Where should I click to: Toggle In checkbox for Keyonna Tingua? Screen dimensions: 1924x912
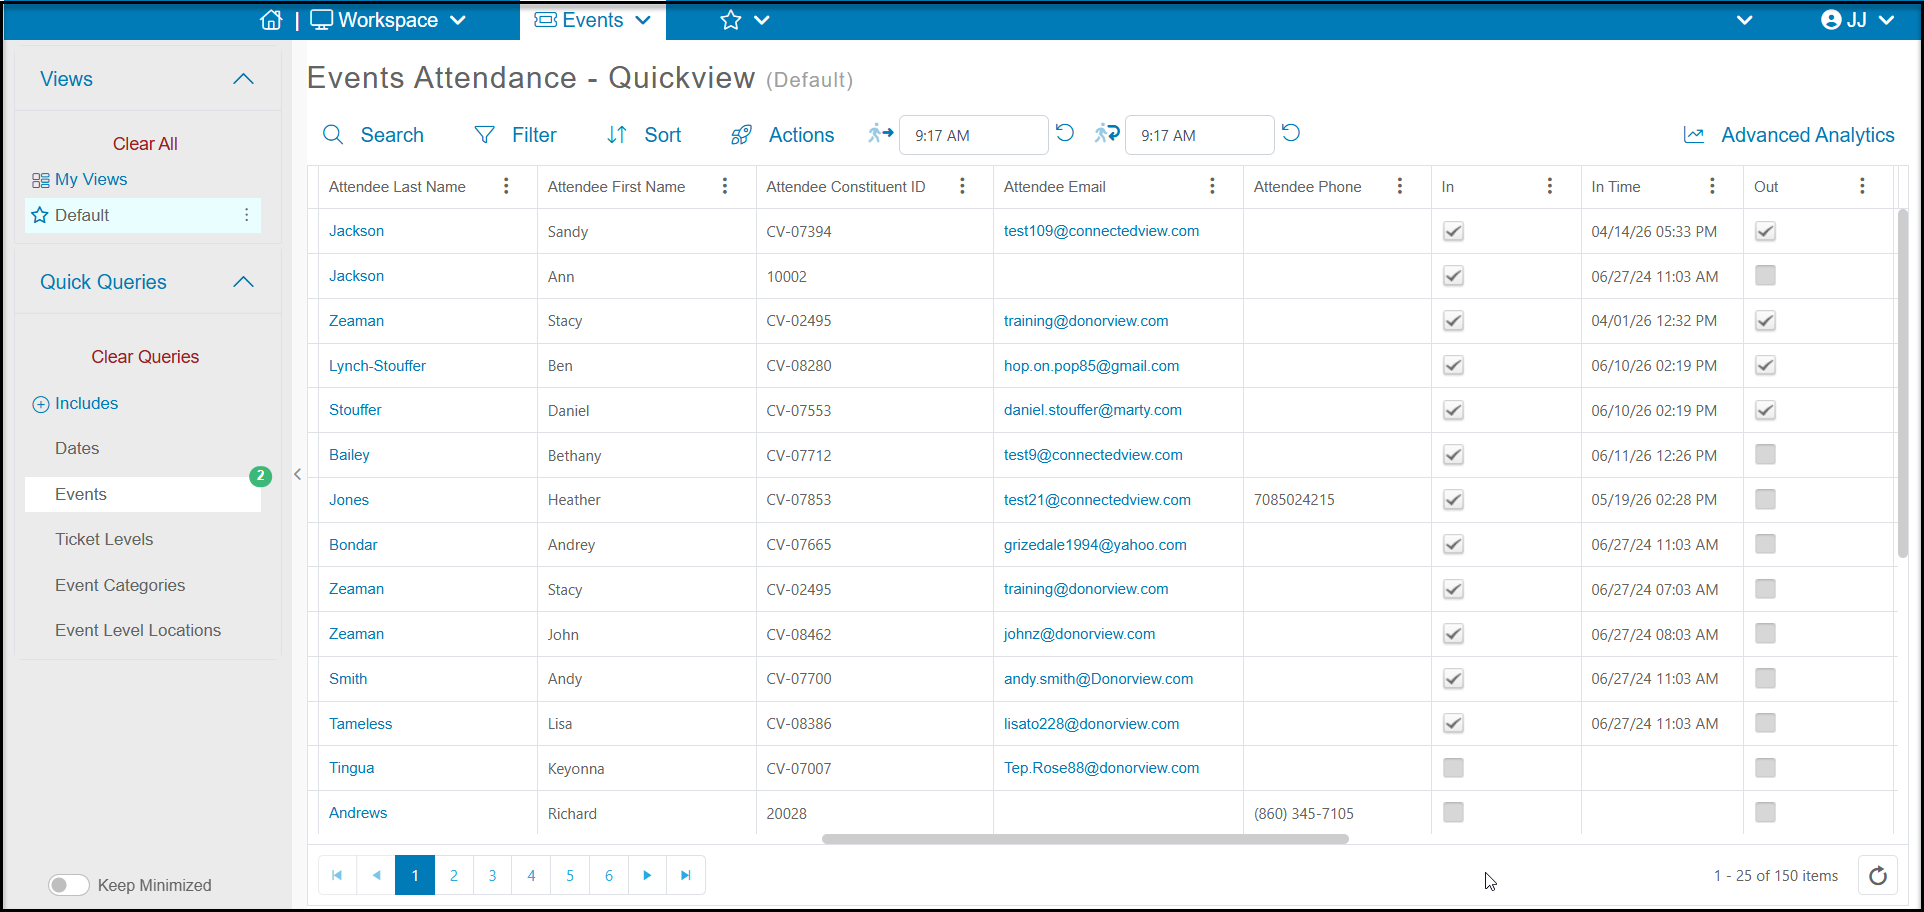pyautogui.click(x=1454, y=768)
